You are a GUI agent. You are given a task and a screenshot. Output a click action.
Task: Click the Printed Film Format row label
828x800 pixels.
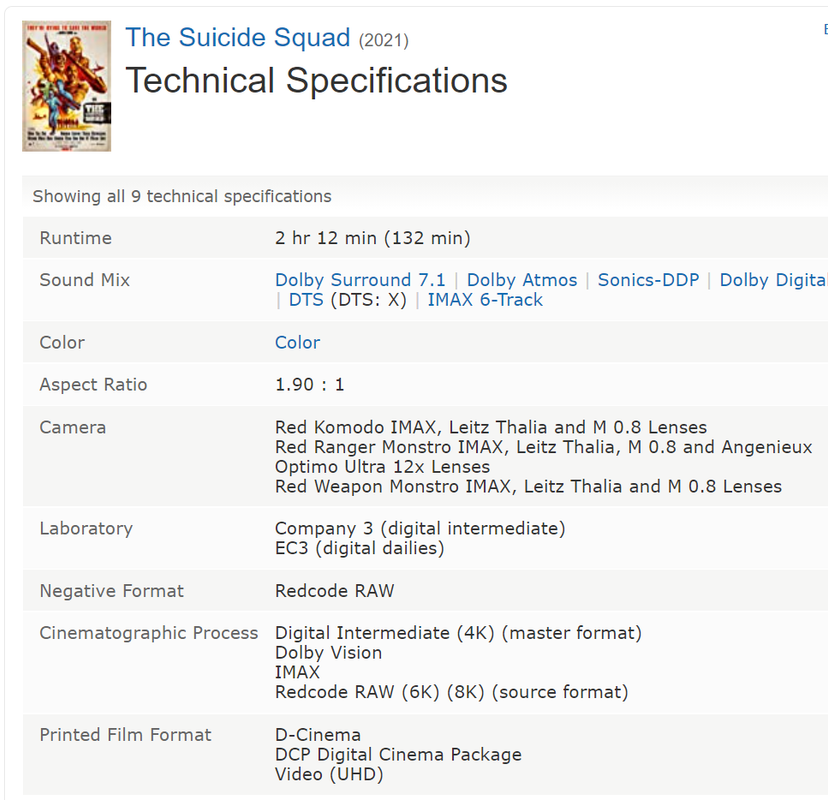click(125, 735)
